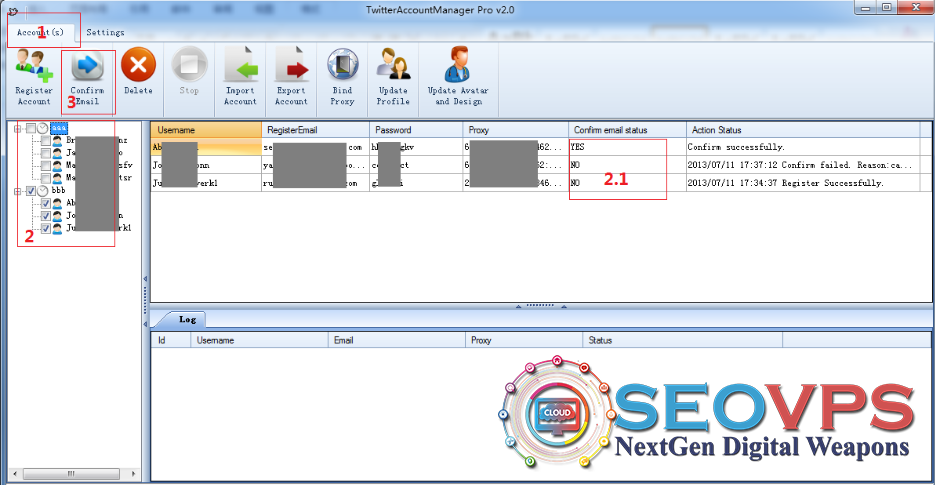Image resolution: width=935 pixels, height=485 pixels.
Task: Click the clock icon beside group bbb
Action: [43, 191]
